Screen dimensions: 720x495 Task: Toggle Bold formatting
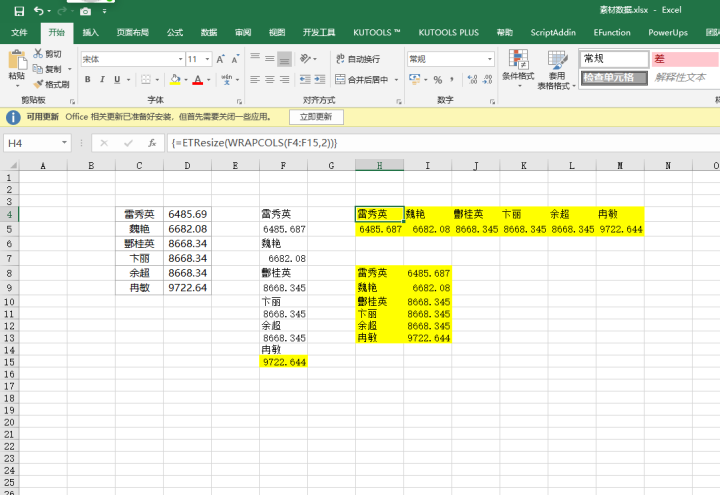tap(87, 79)
